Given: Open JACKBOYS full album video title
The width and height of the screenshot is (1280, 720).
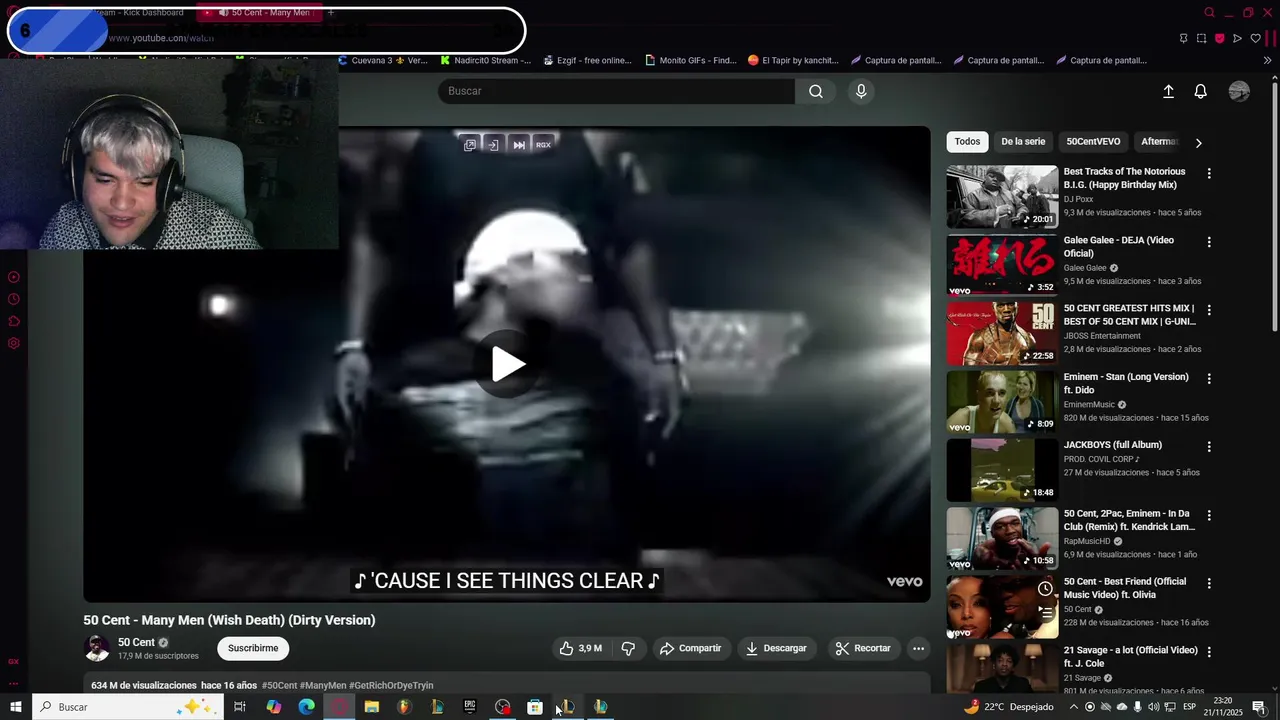Looking at the screenshot, I should [1113, 445].
